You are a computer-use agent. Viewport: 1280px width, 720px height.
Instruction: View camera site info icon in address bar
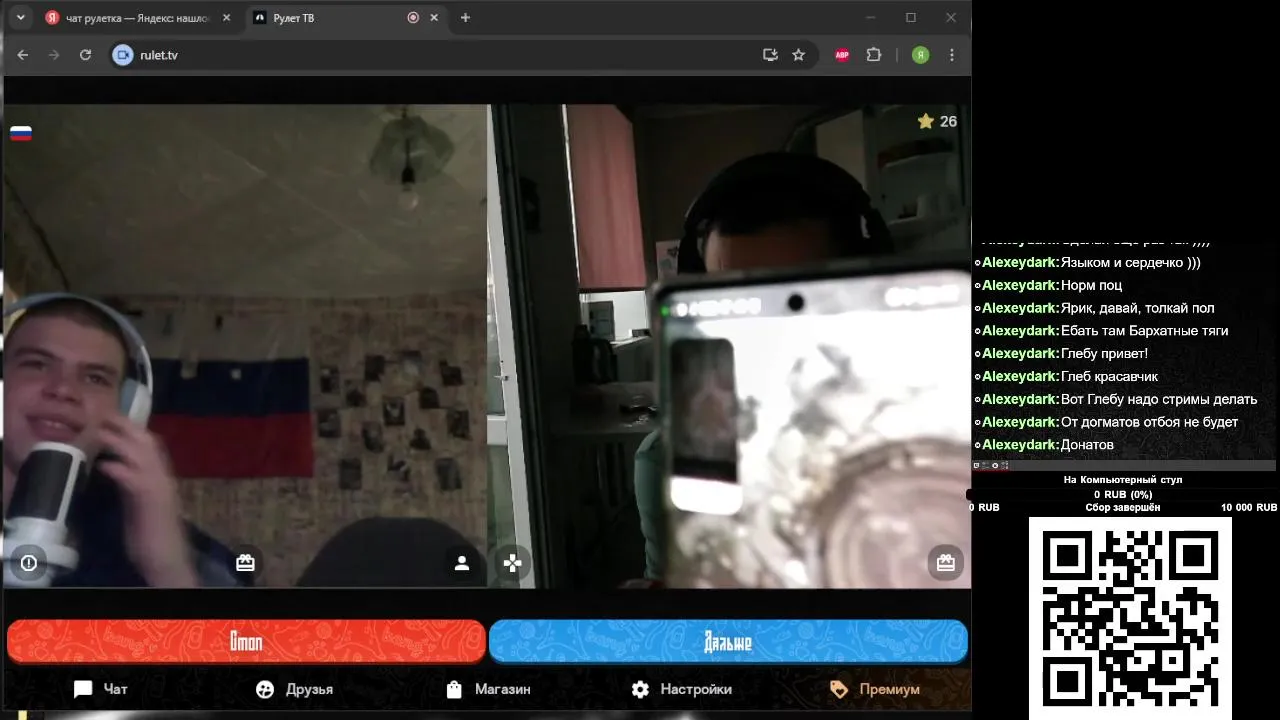click(x=122, y=55)
